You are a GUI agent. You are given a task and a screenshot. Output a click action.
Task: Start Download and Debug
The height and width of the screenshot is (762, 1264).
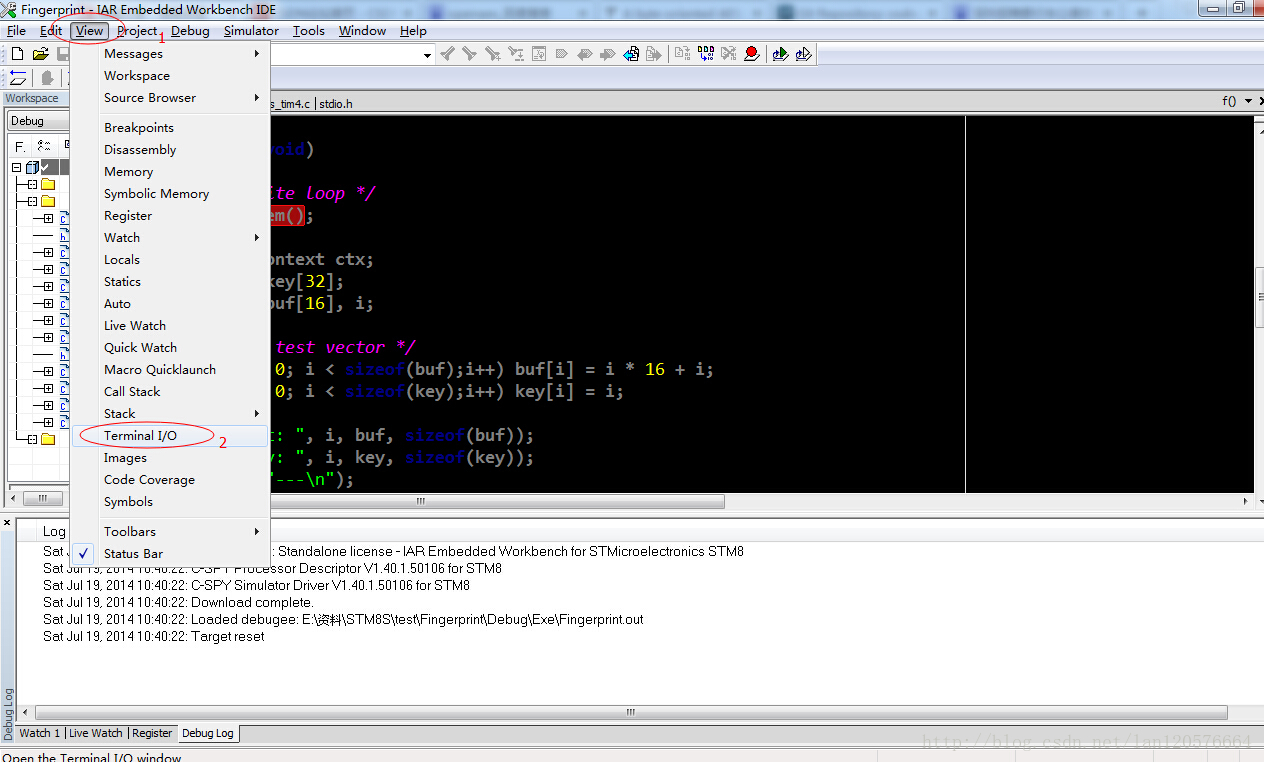[780, 54]
